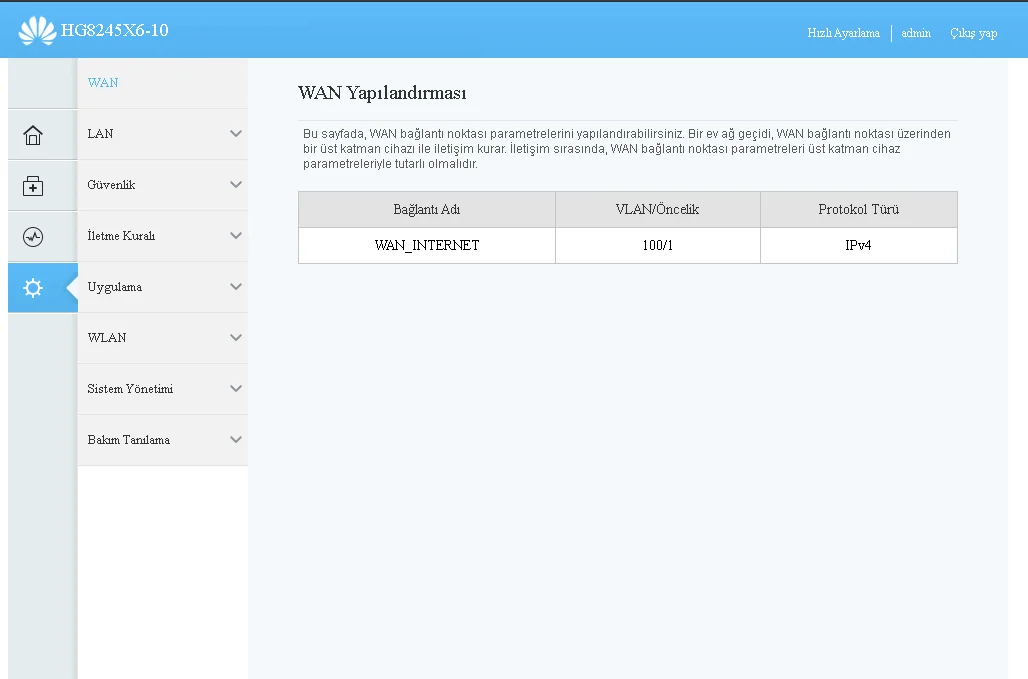
Task: Select the WAN_INTERNET connection row cell
Action: tap(427, 245)
